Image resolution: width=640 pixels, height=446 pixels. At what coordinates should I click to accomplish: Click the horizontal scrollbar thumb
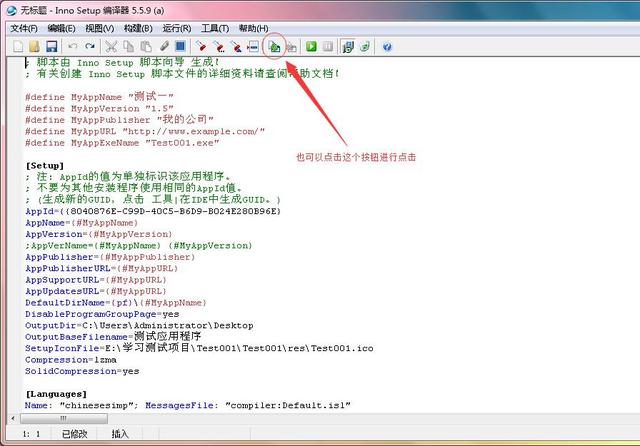tap(64, 418)
